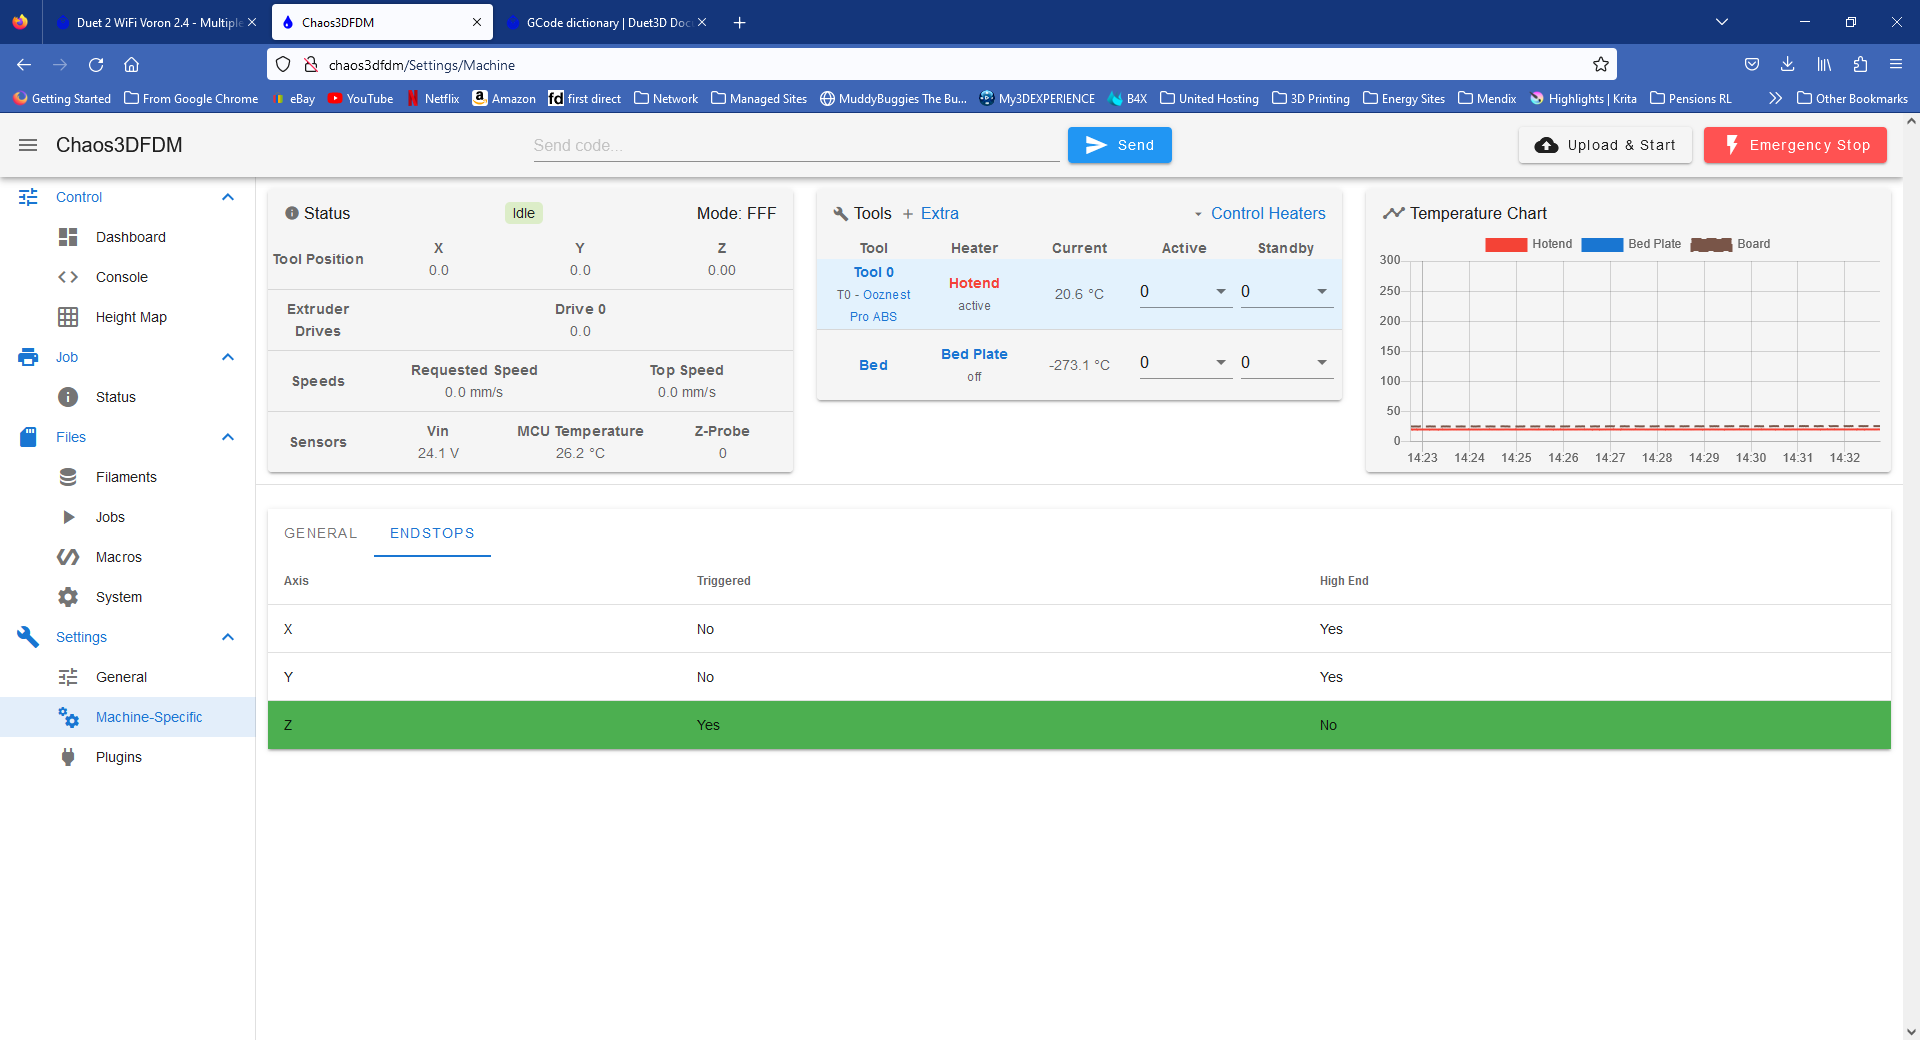Click the Send button
Viewport: 1920px width, 1040px height.
click(x=1119, y=145)
